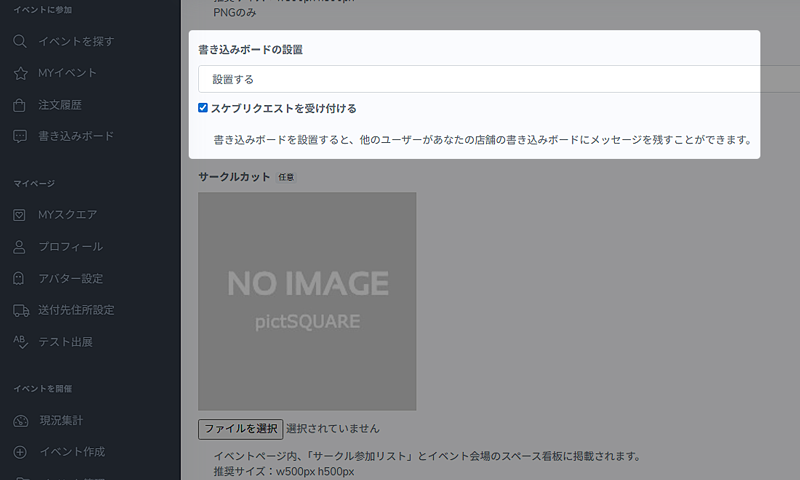Click the magnifying glass search icon

20,41
